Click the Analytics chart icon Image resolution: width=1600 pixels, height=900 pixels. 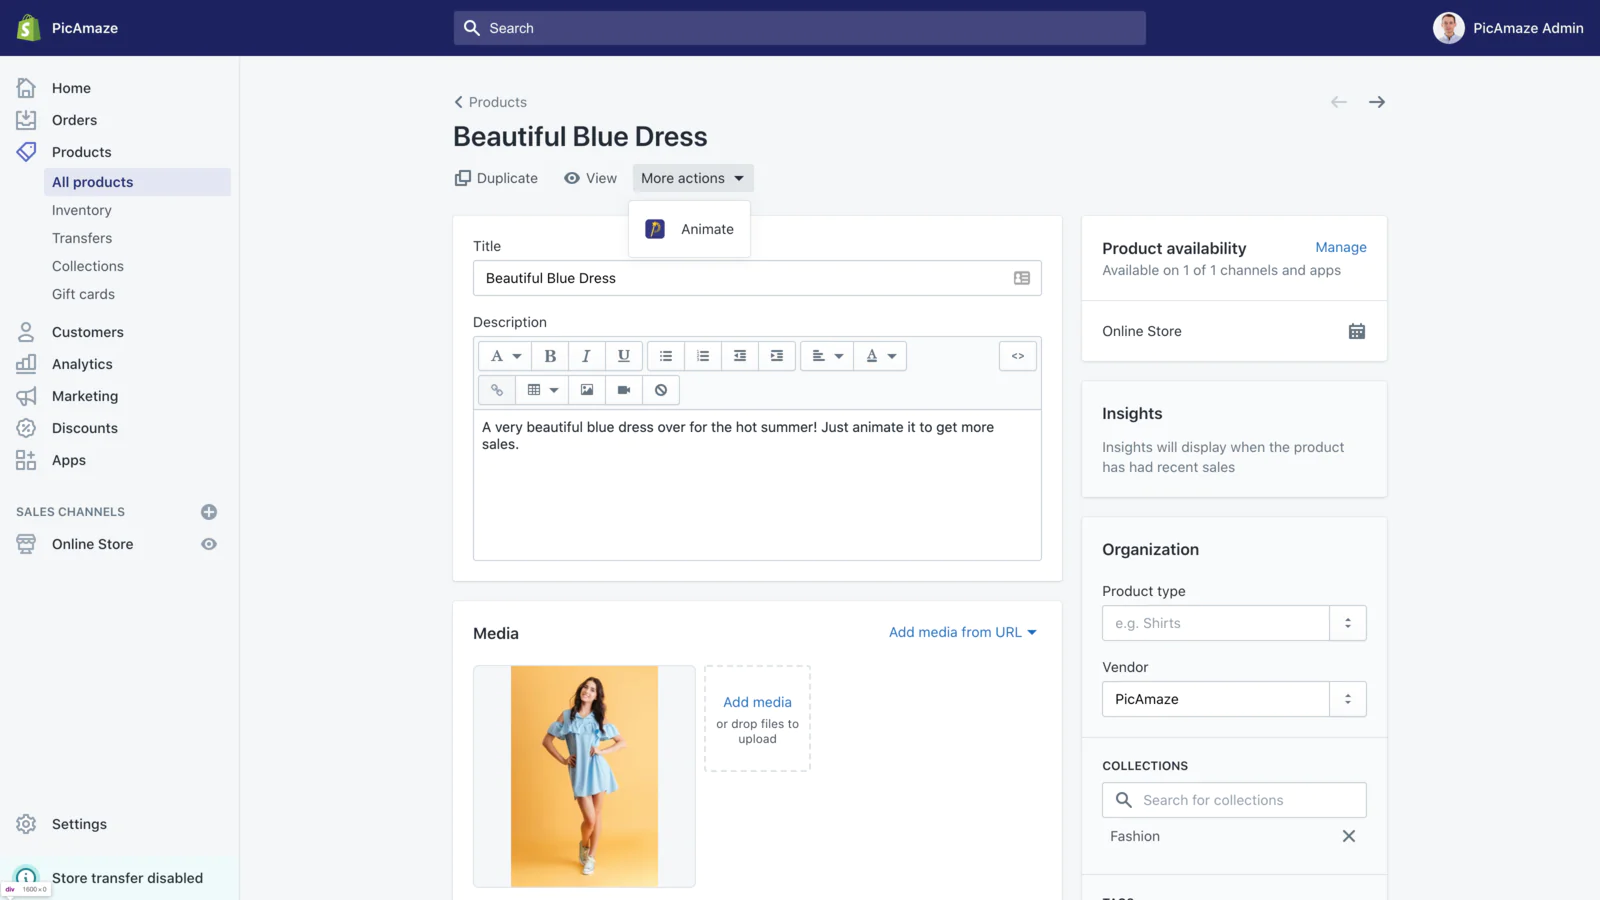click(26, 364)
